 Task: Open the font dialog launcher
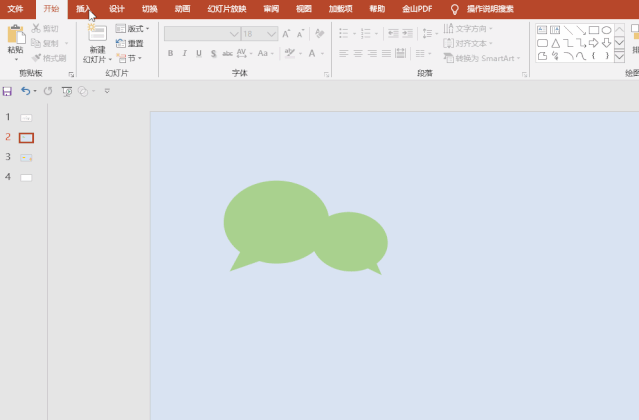[x=326, y=75]
